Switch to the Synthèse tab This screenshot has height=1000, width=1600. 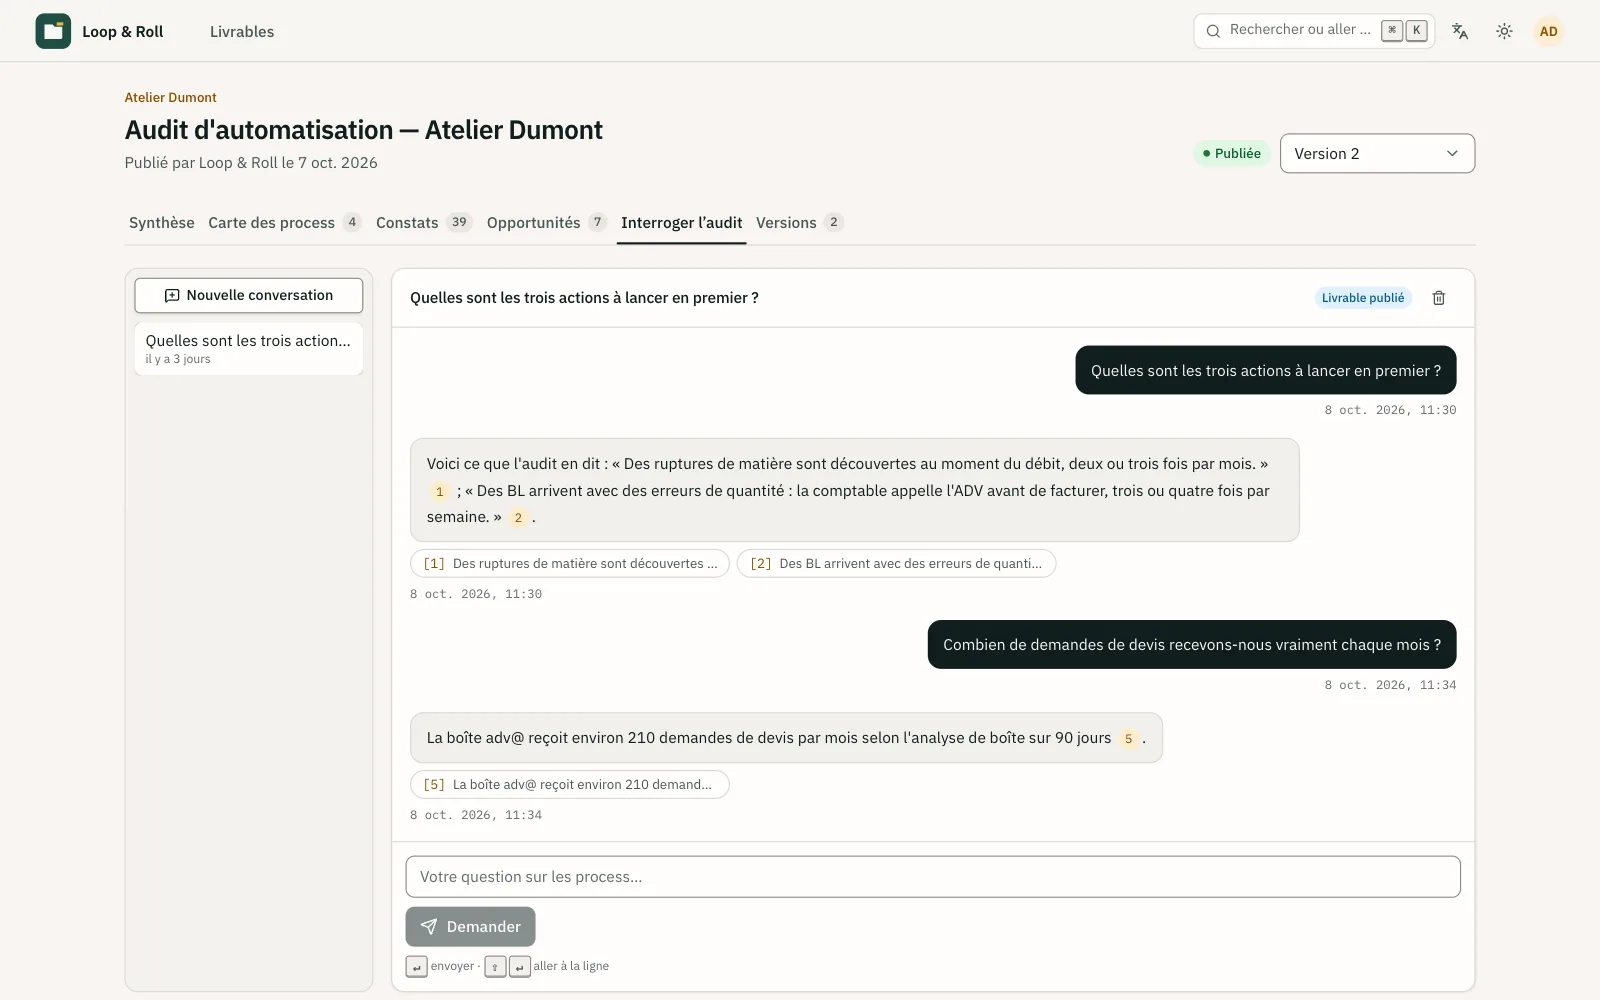click(x=161, y=222)
